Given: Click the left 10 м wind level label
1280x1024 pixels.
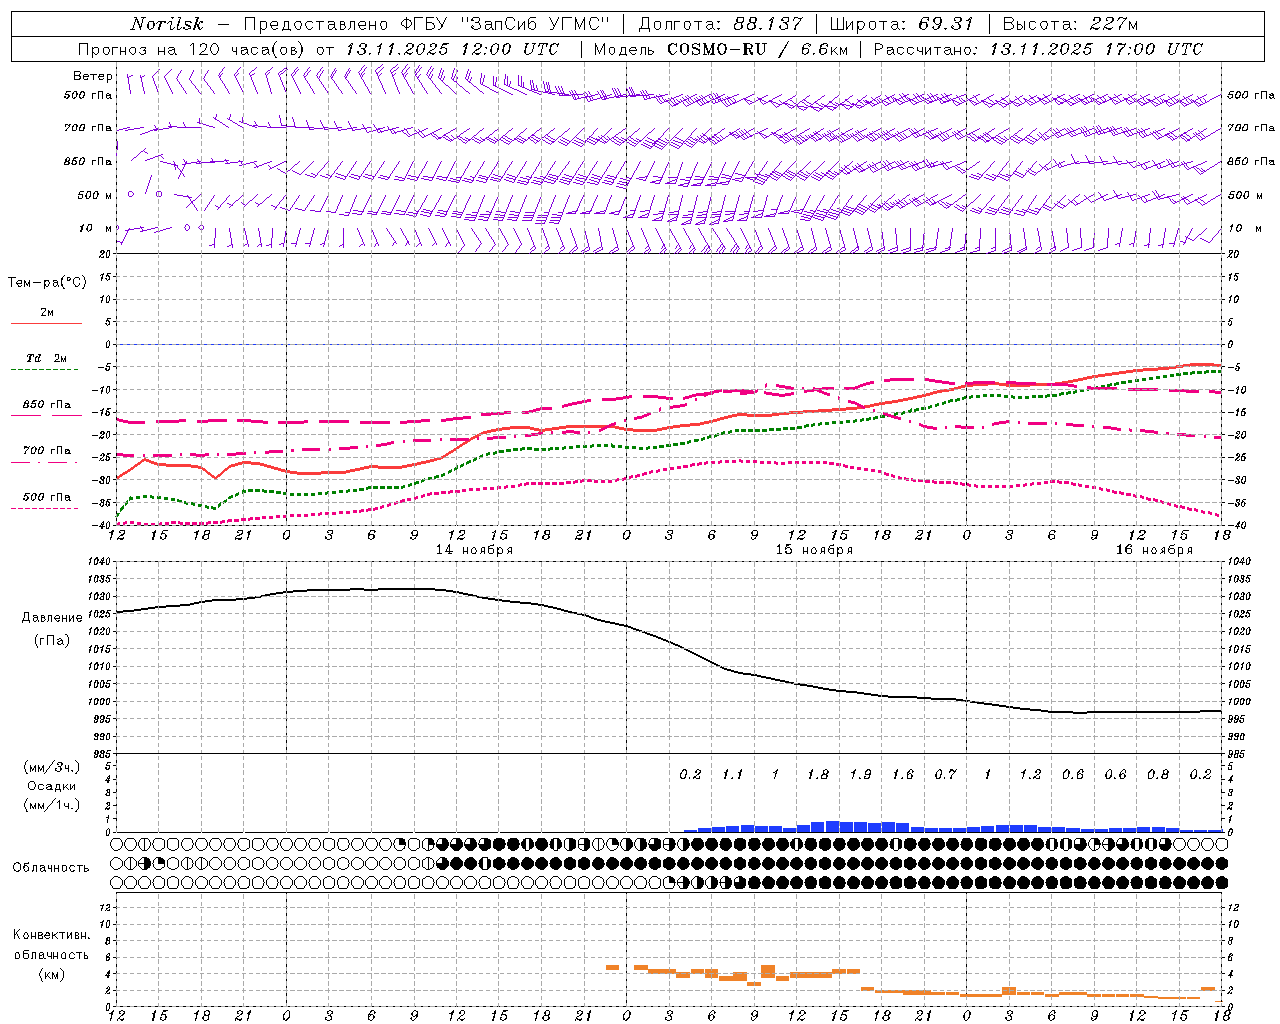Looking at the screenshot, I should pyautogui.click(x=96, y=228).
